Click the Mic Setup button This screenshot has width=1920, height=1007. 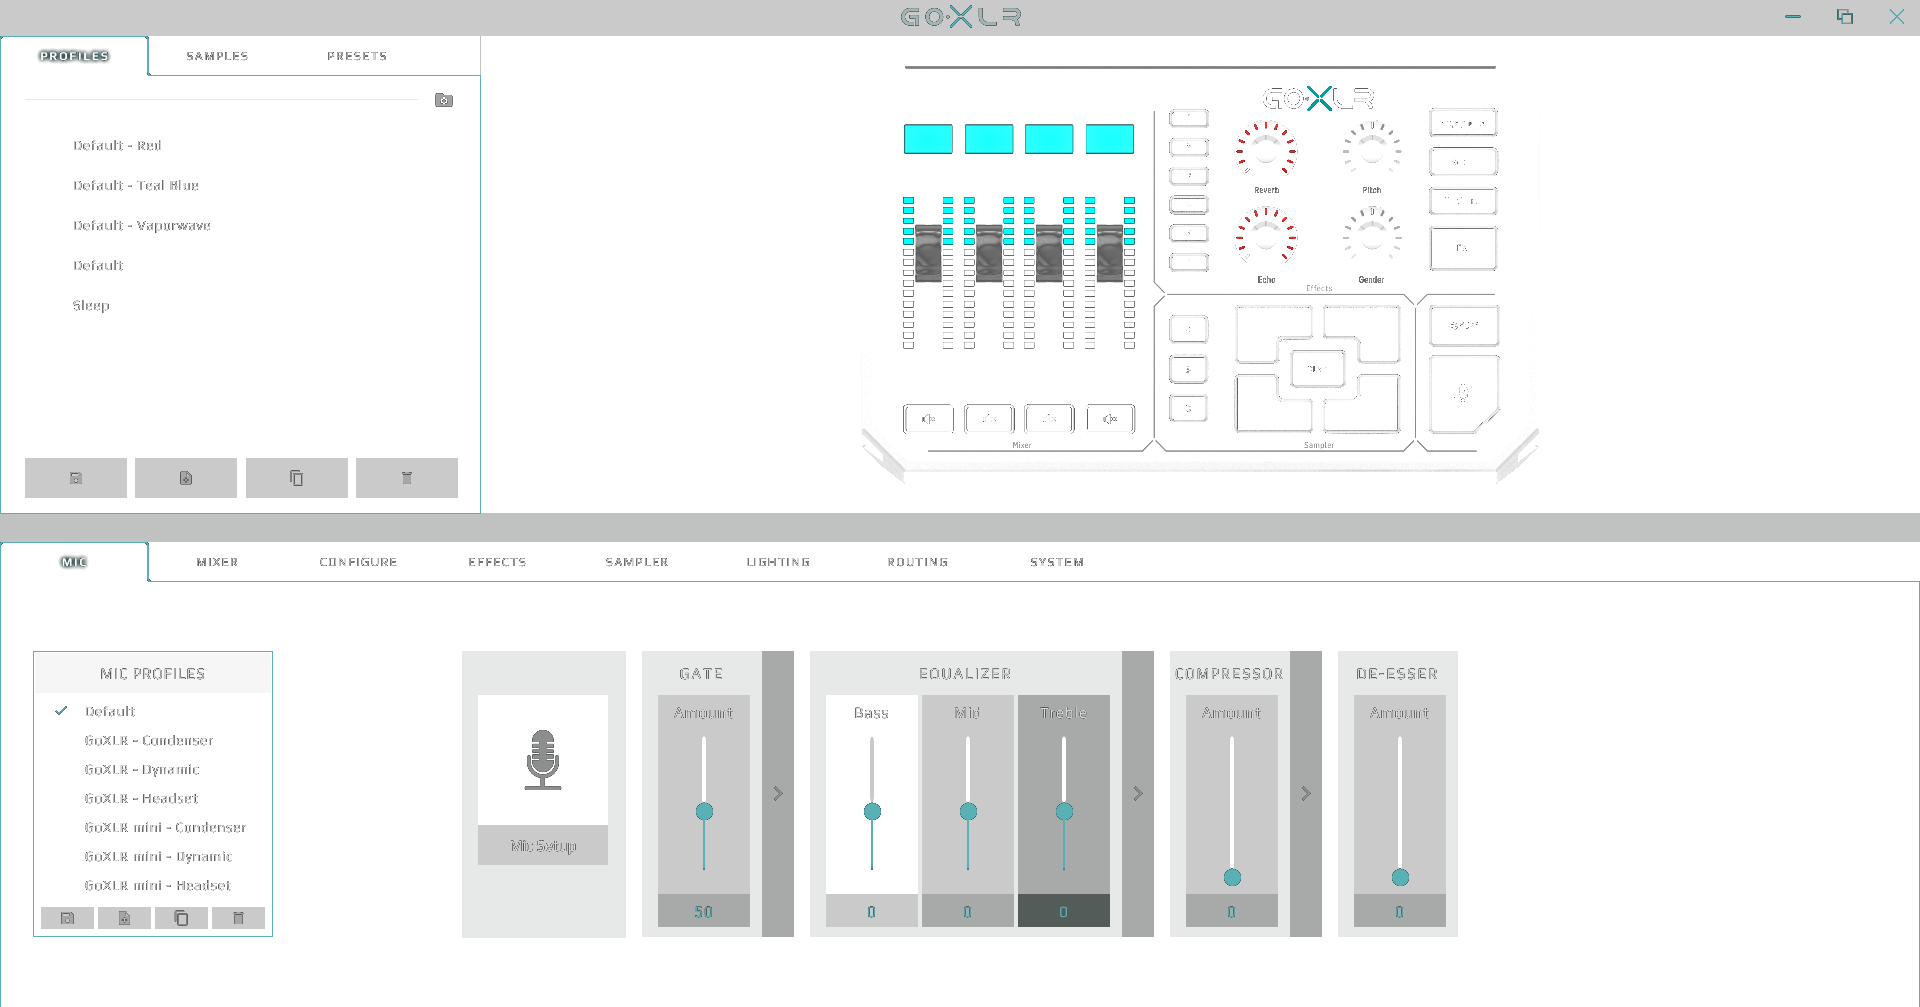point(543,846)
